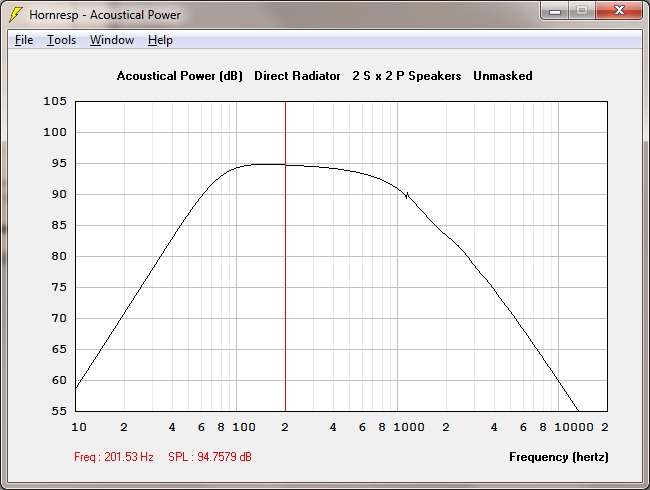Click the SPL : 94.7579 dB readout
The height and width of the screenshot is (490, 650).
pyautogui.click(x=210, y=457)
